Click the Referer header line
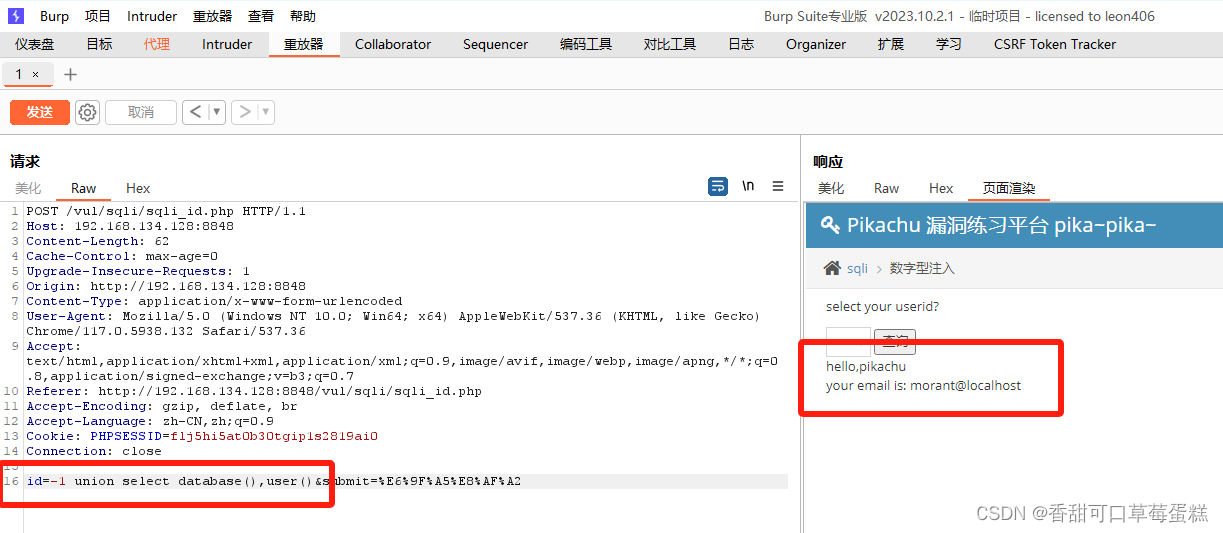The image size is (1223, 533). (x=254, y=391)
